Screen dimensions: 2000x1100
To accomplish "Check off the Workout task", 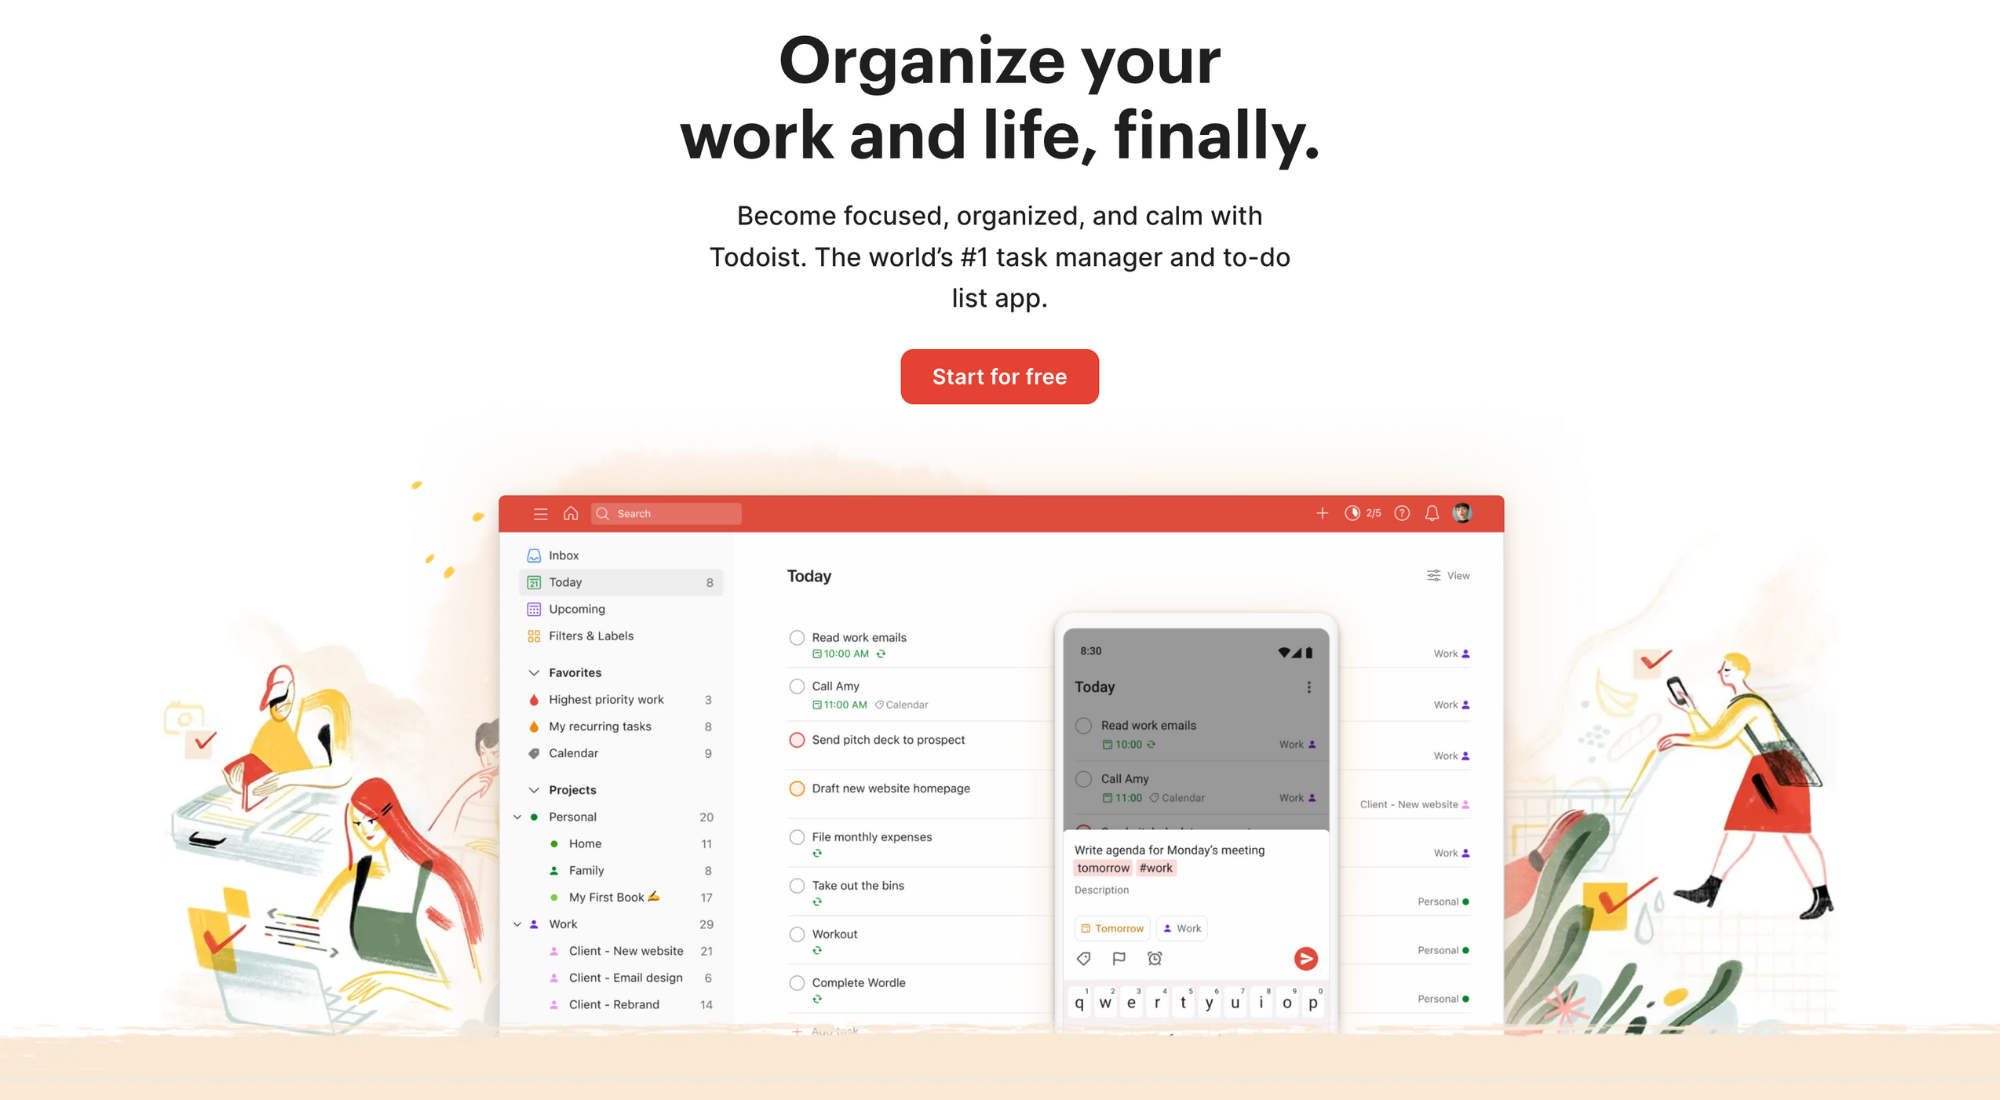I will pyautogui.click(x=794, y=933).
